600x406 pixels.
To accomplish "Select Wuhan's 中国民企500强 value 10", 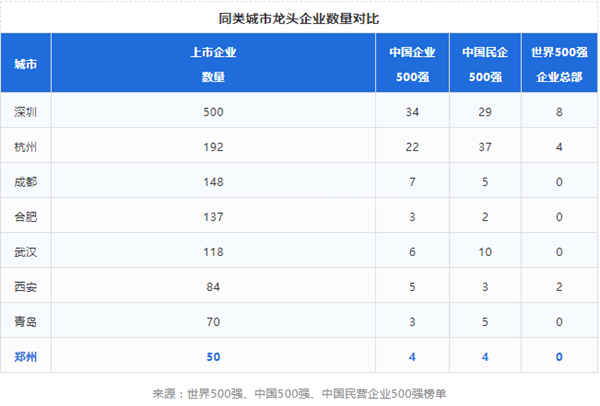I will (x=485, y=251).
